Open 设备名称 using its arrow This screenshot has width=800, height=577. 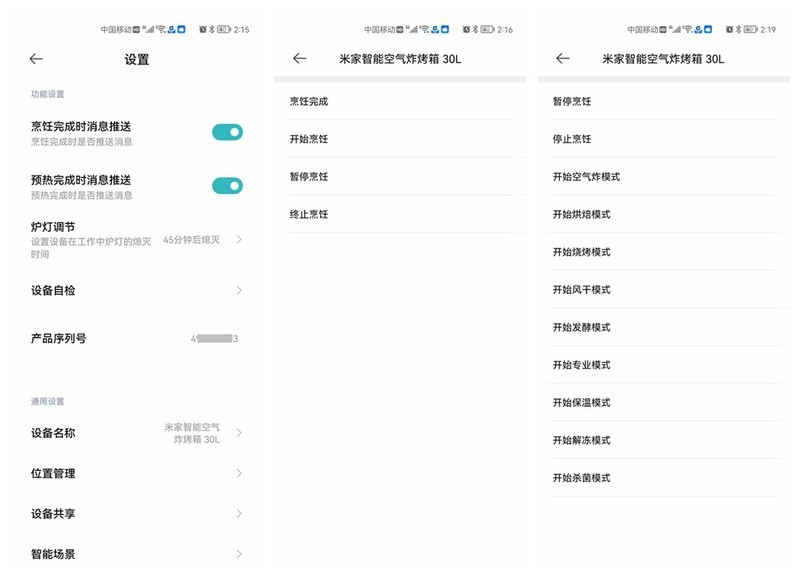pos(238,433)
